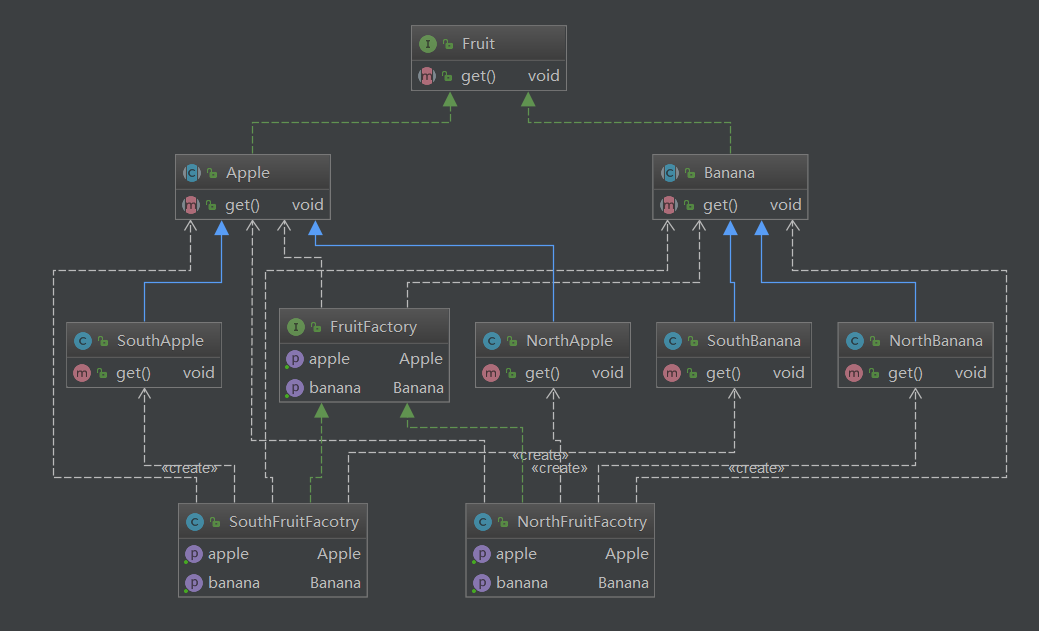Click the interface icon beside Fruit
This screenshot has width=1039, height=631.
pos(428,44)
